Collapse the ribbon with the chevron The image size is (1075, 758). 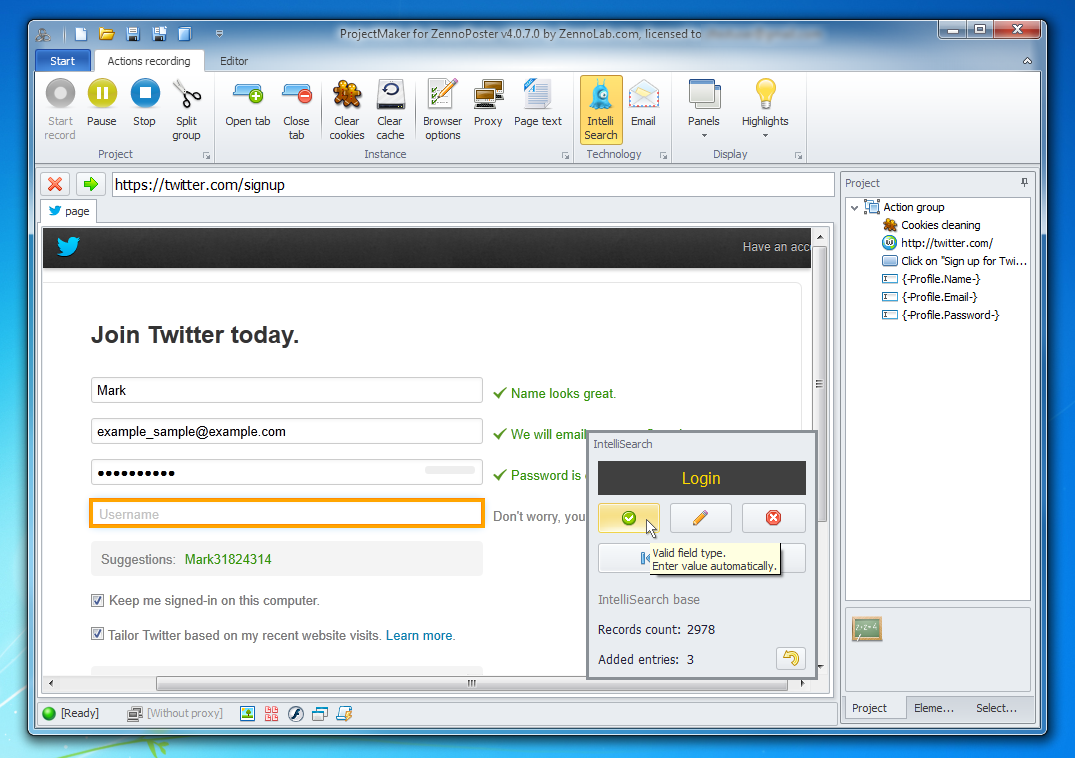1027,61
